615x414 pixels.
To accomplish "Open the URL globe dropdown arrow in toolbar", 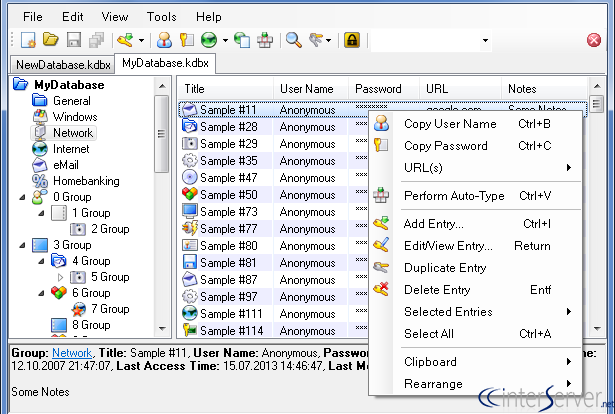I will [x=225, y=40].
